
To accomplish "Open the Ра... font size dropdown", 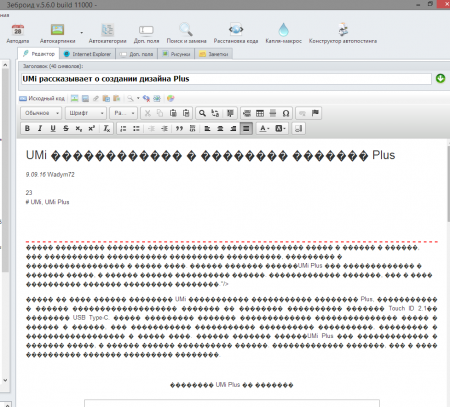I will coord(124,113).
